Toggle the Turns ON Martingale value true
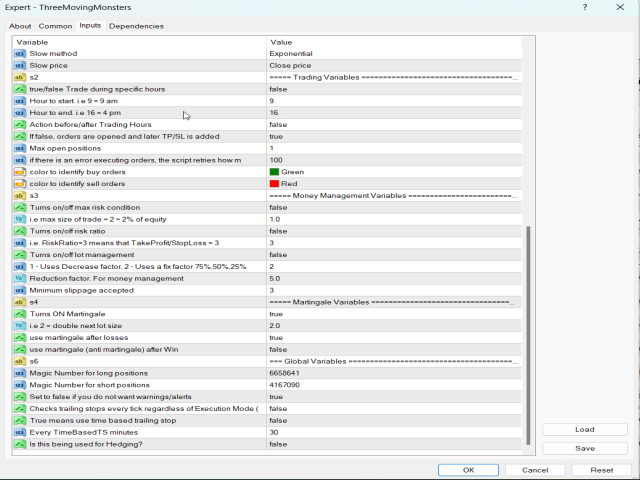Viewport: 640px width, 480px height. [x=394, y=314]
